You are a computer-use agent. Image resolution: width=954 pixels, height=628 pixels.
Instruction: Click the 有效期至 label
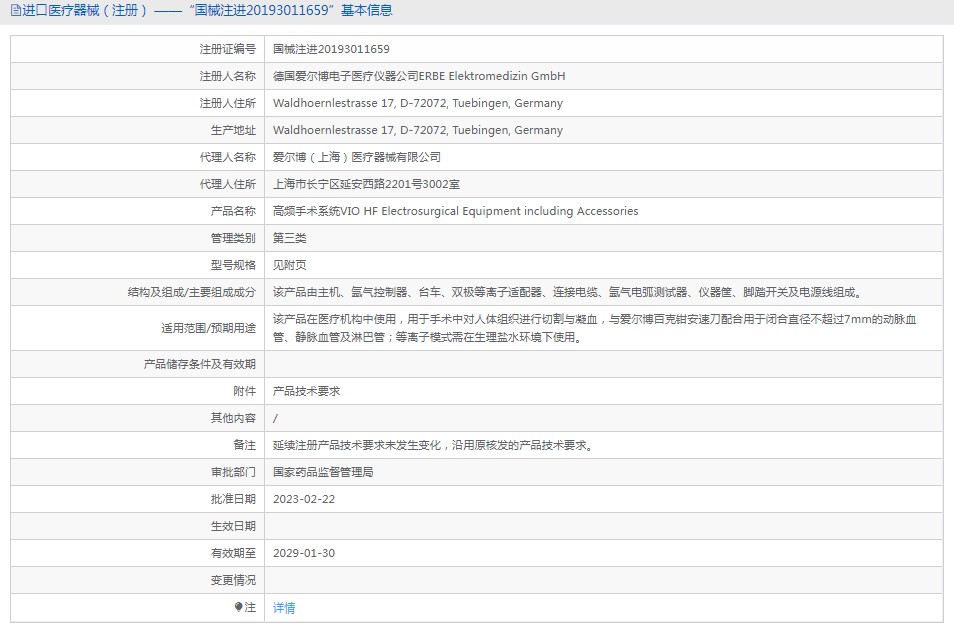233,553
